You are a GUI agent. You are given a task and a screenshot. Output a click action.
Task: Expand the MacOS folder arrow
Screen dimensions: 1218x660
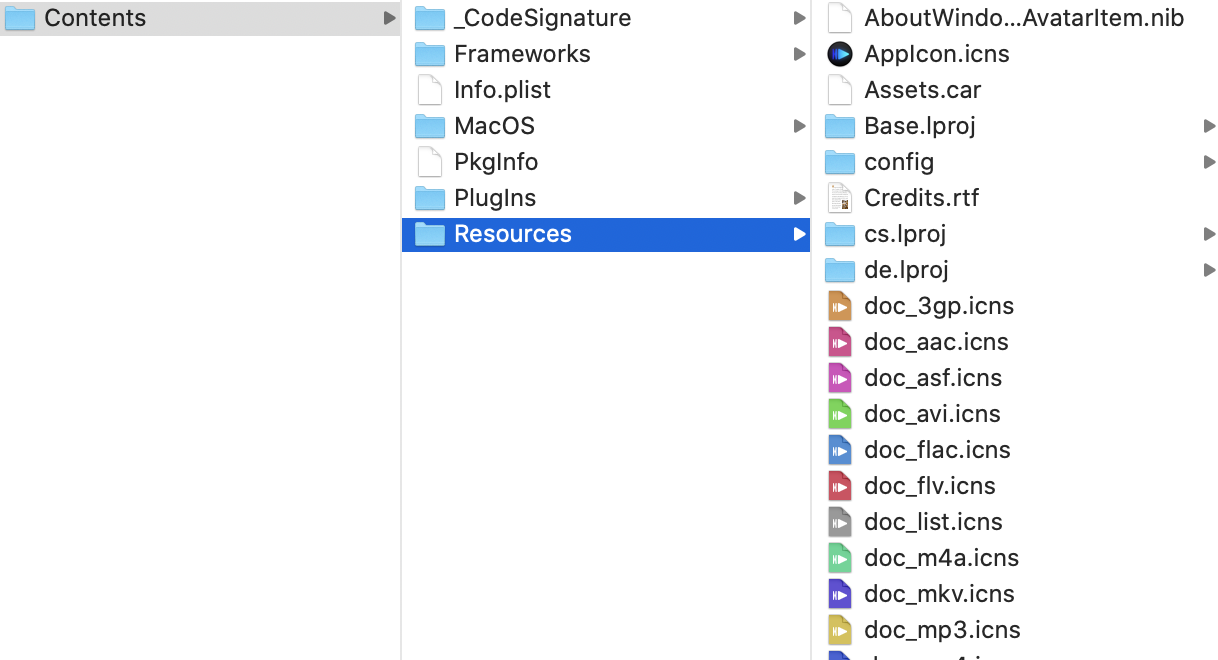coord(799,126)
